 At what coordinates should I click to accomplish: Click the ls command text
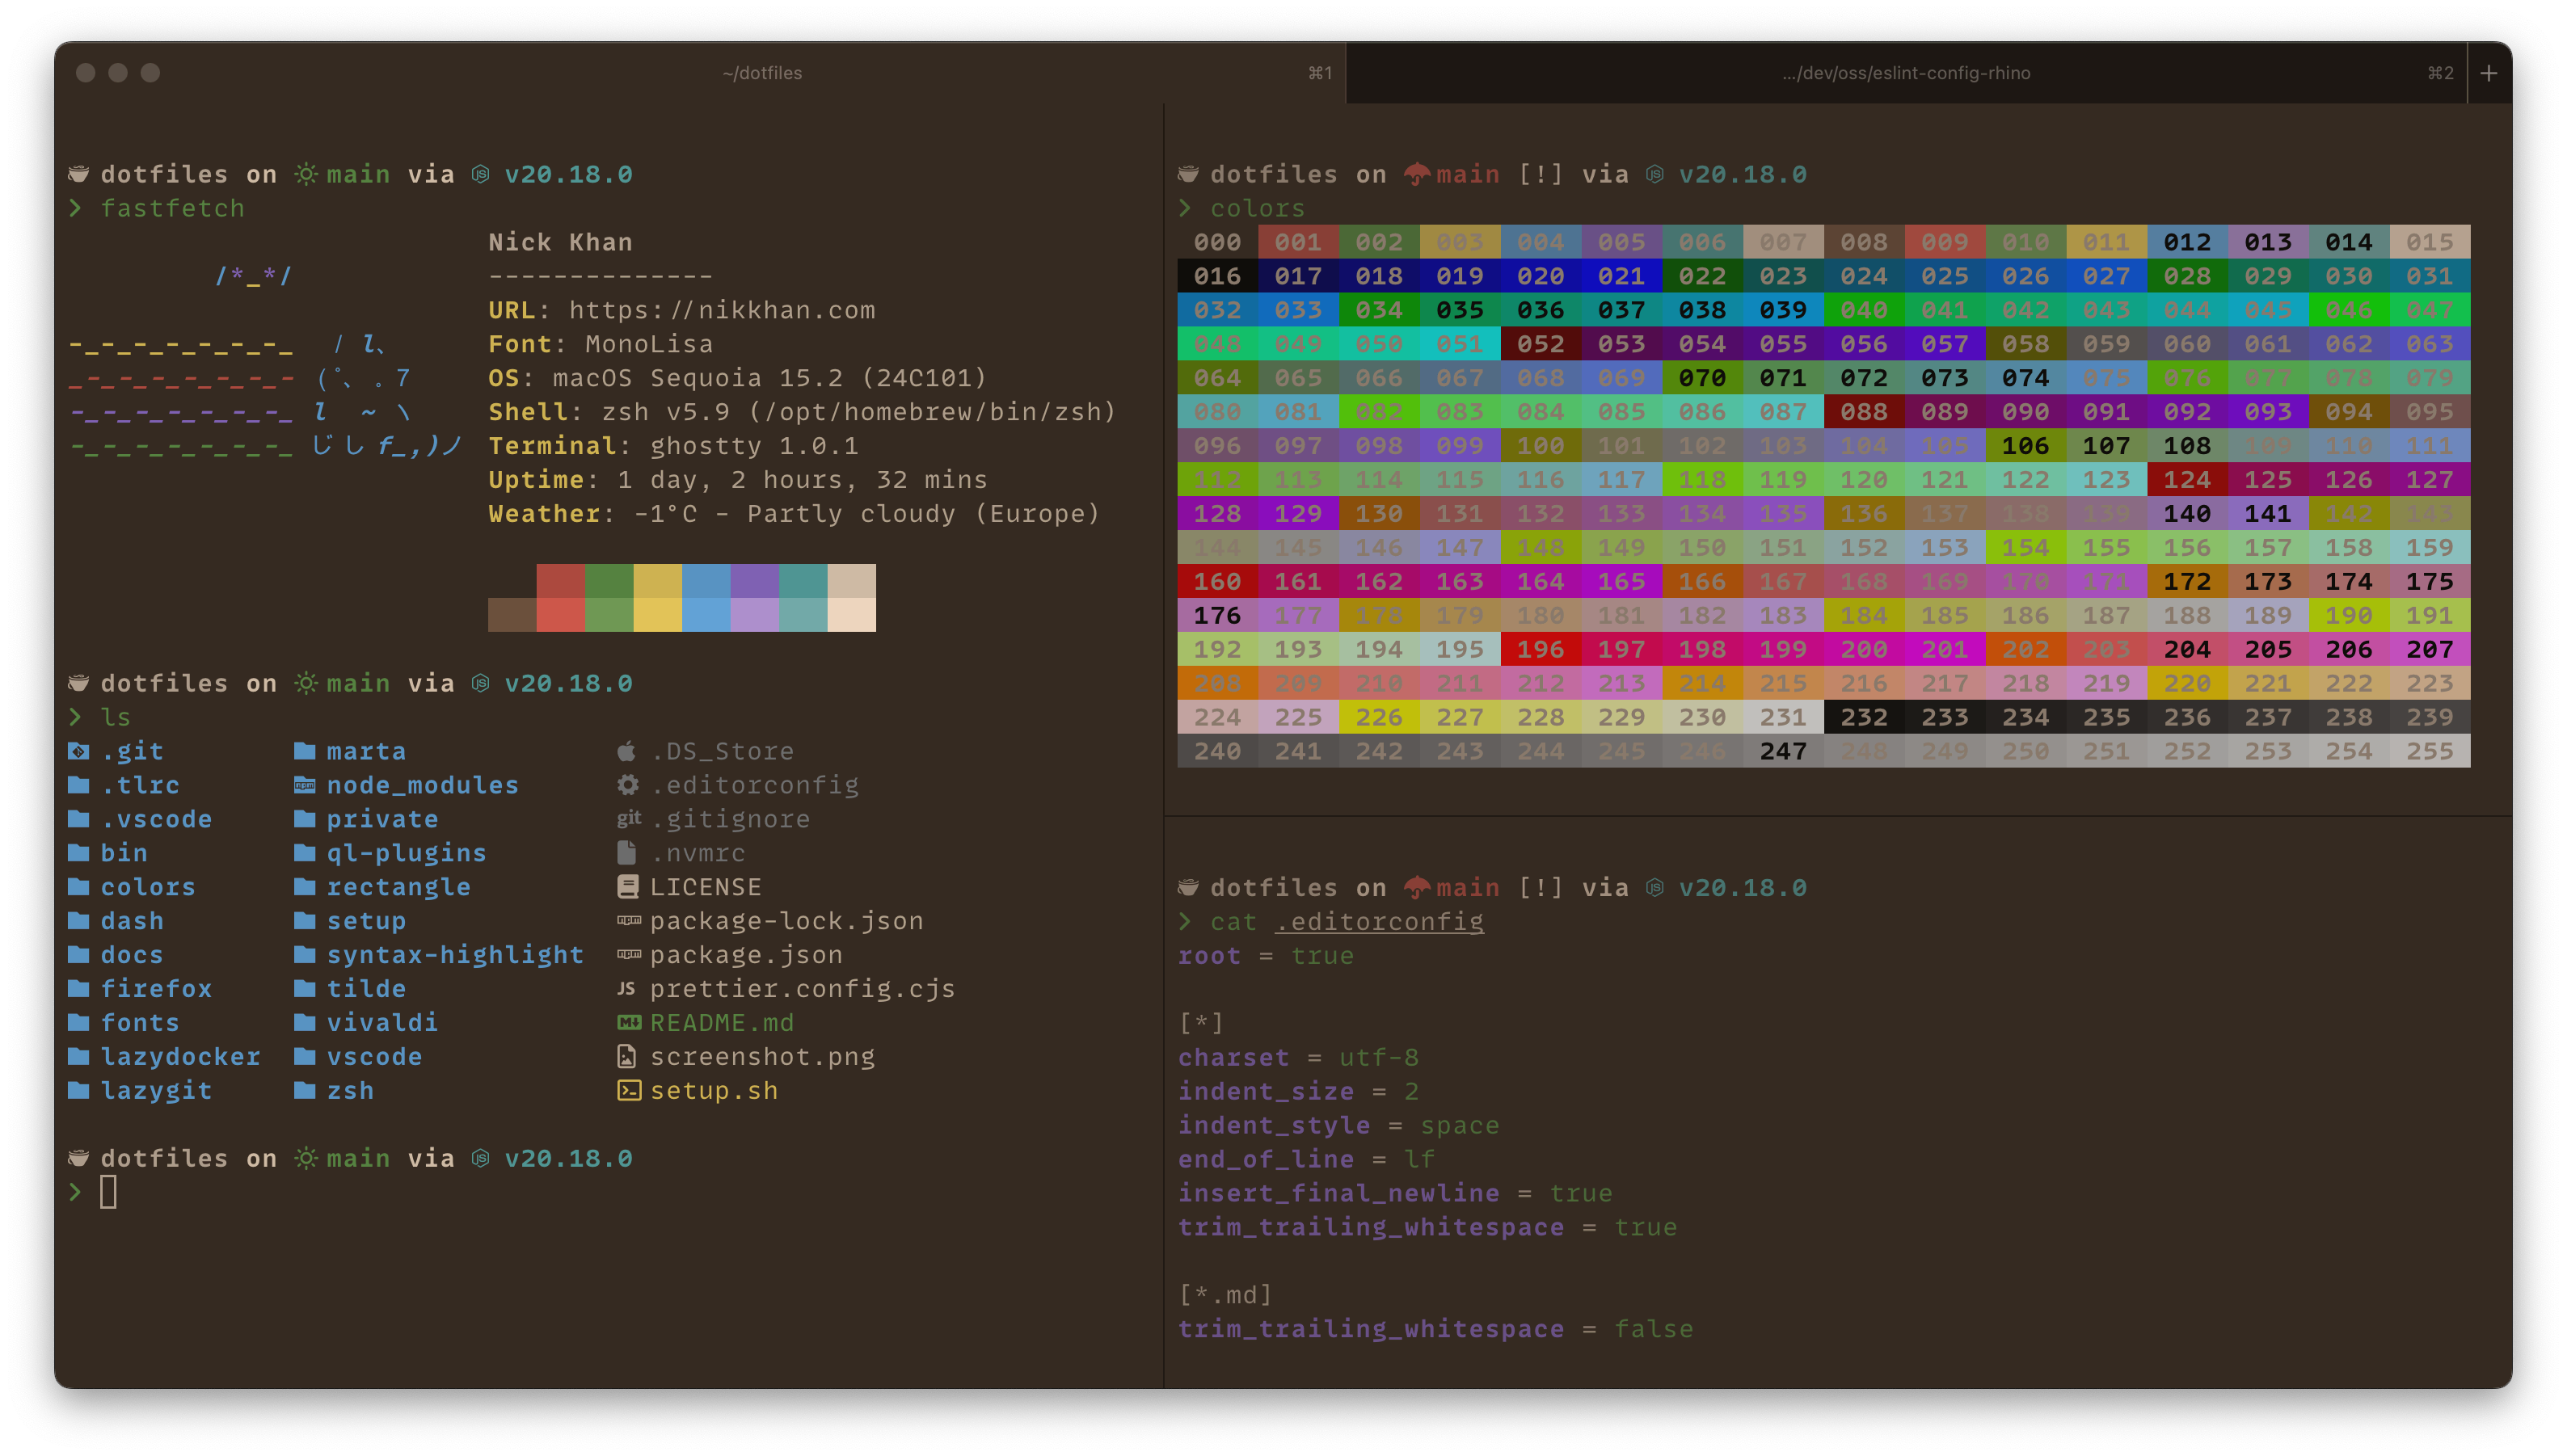pos(116,717)
